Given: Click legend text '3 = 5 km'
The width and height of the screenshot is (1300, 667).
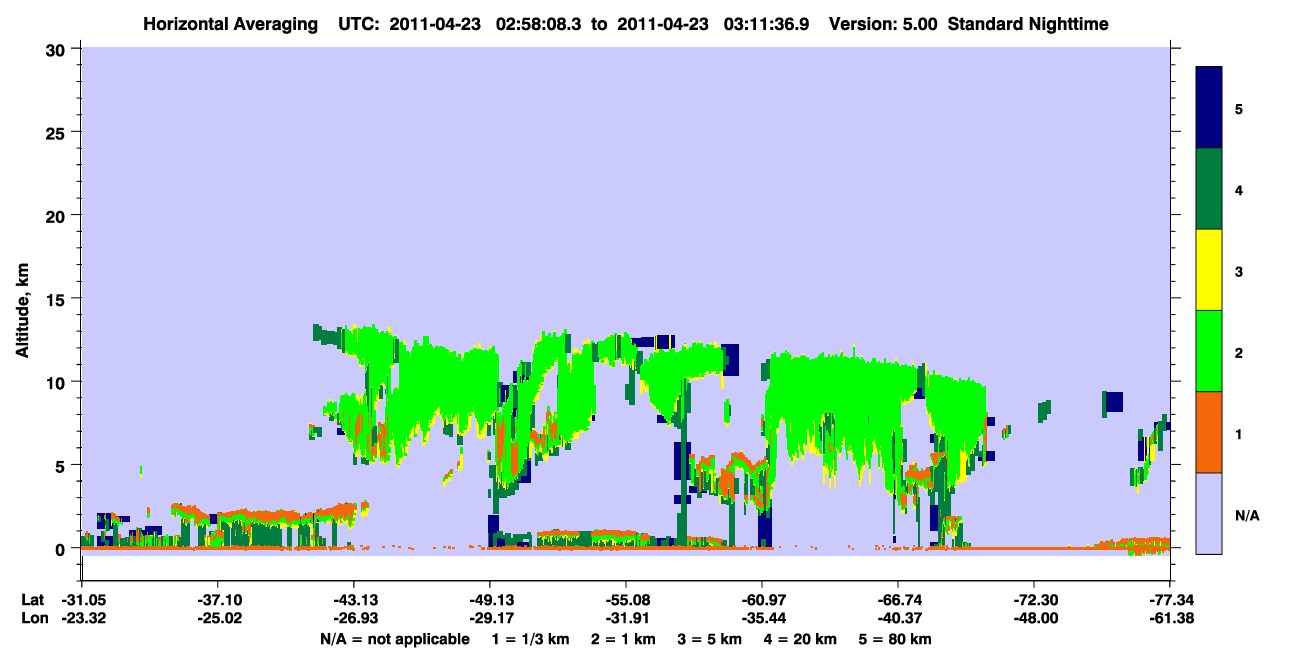Looking at the screenshot, I should click(x=711, y=639).
